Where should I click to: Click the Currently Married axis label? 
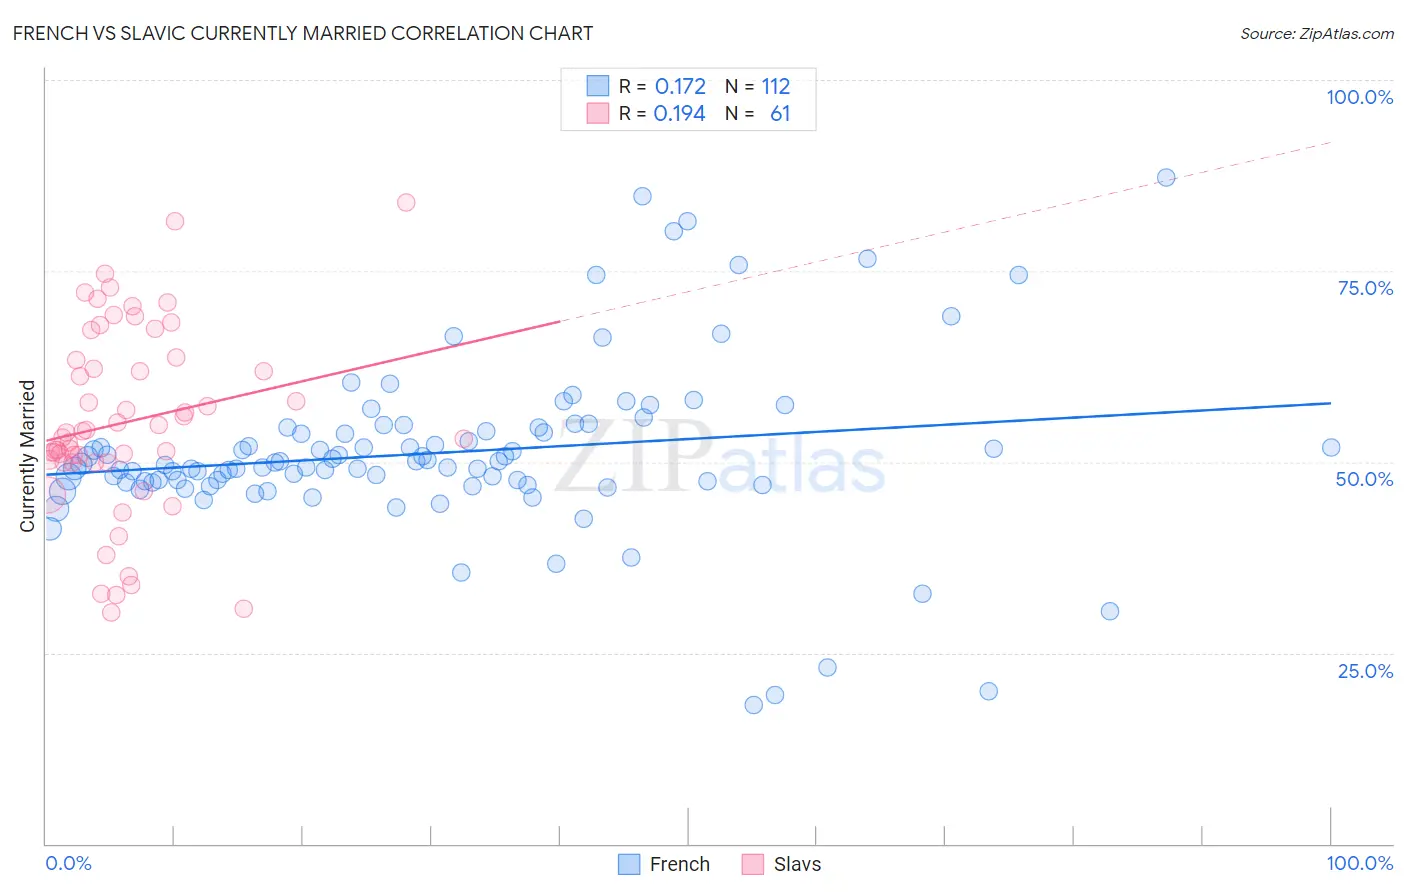click(x=27, y=455)
